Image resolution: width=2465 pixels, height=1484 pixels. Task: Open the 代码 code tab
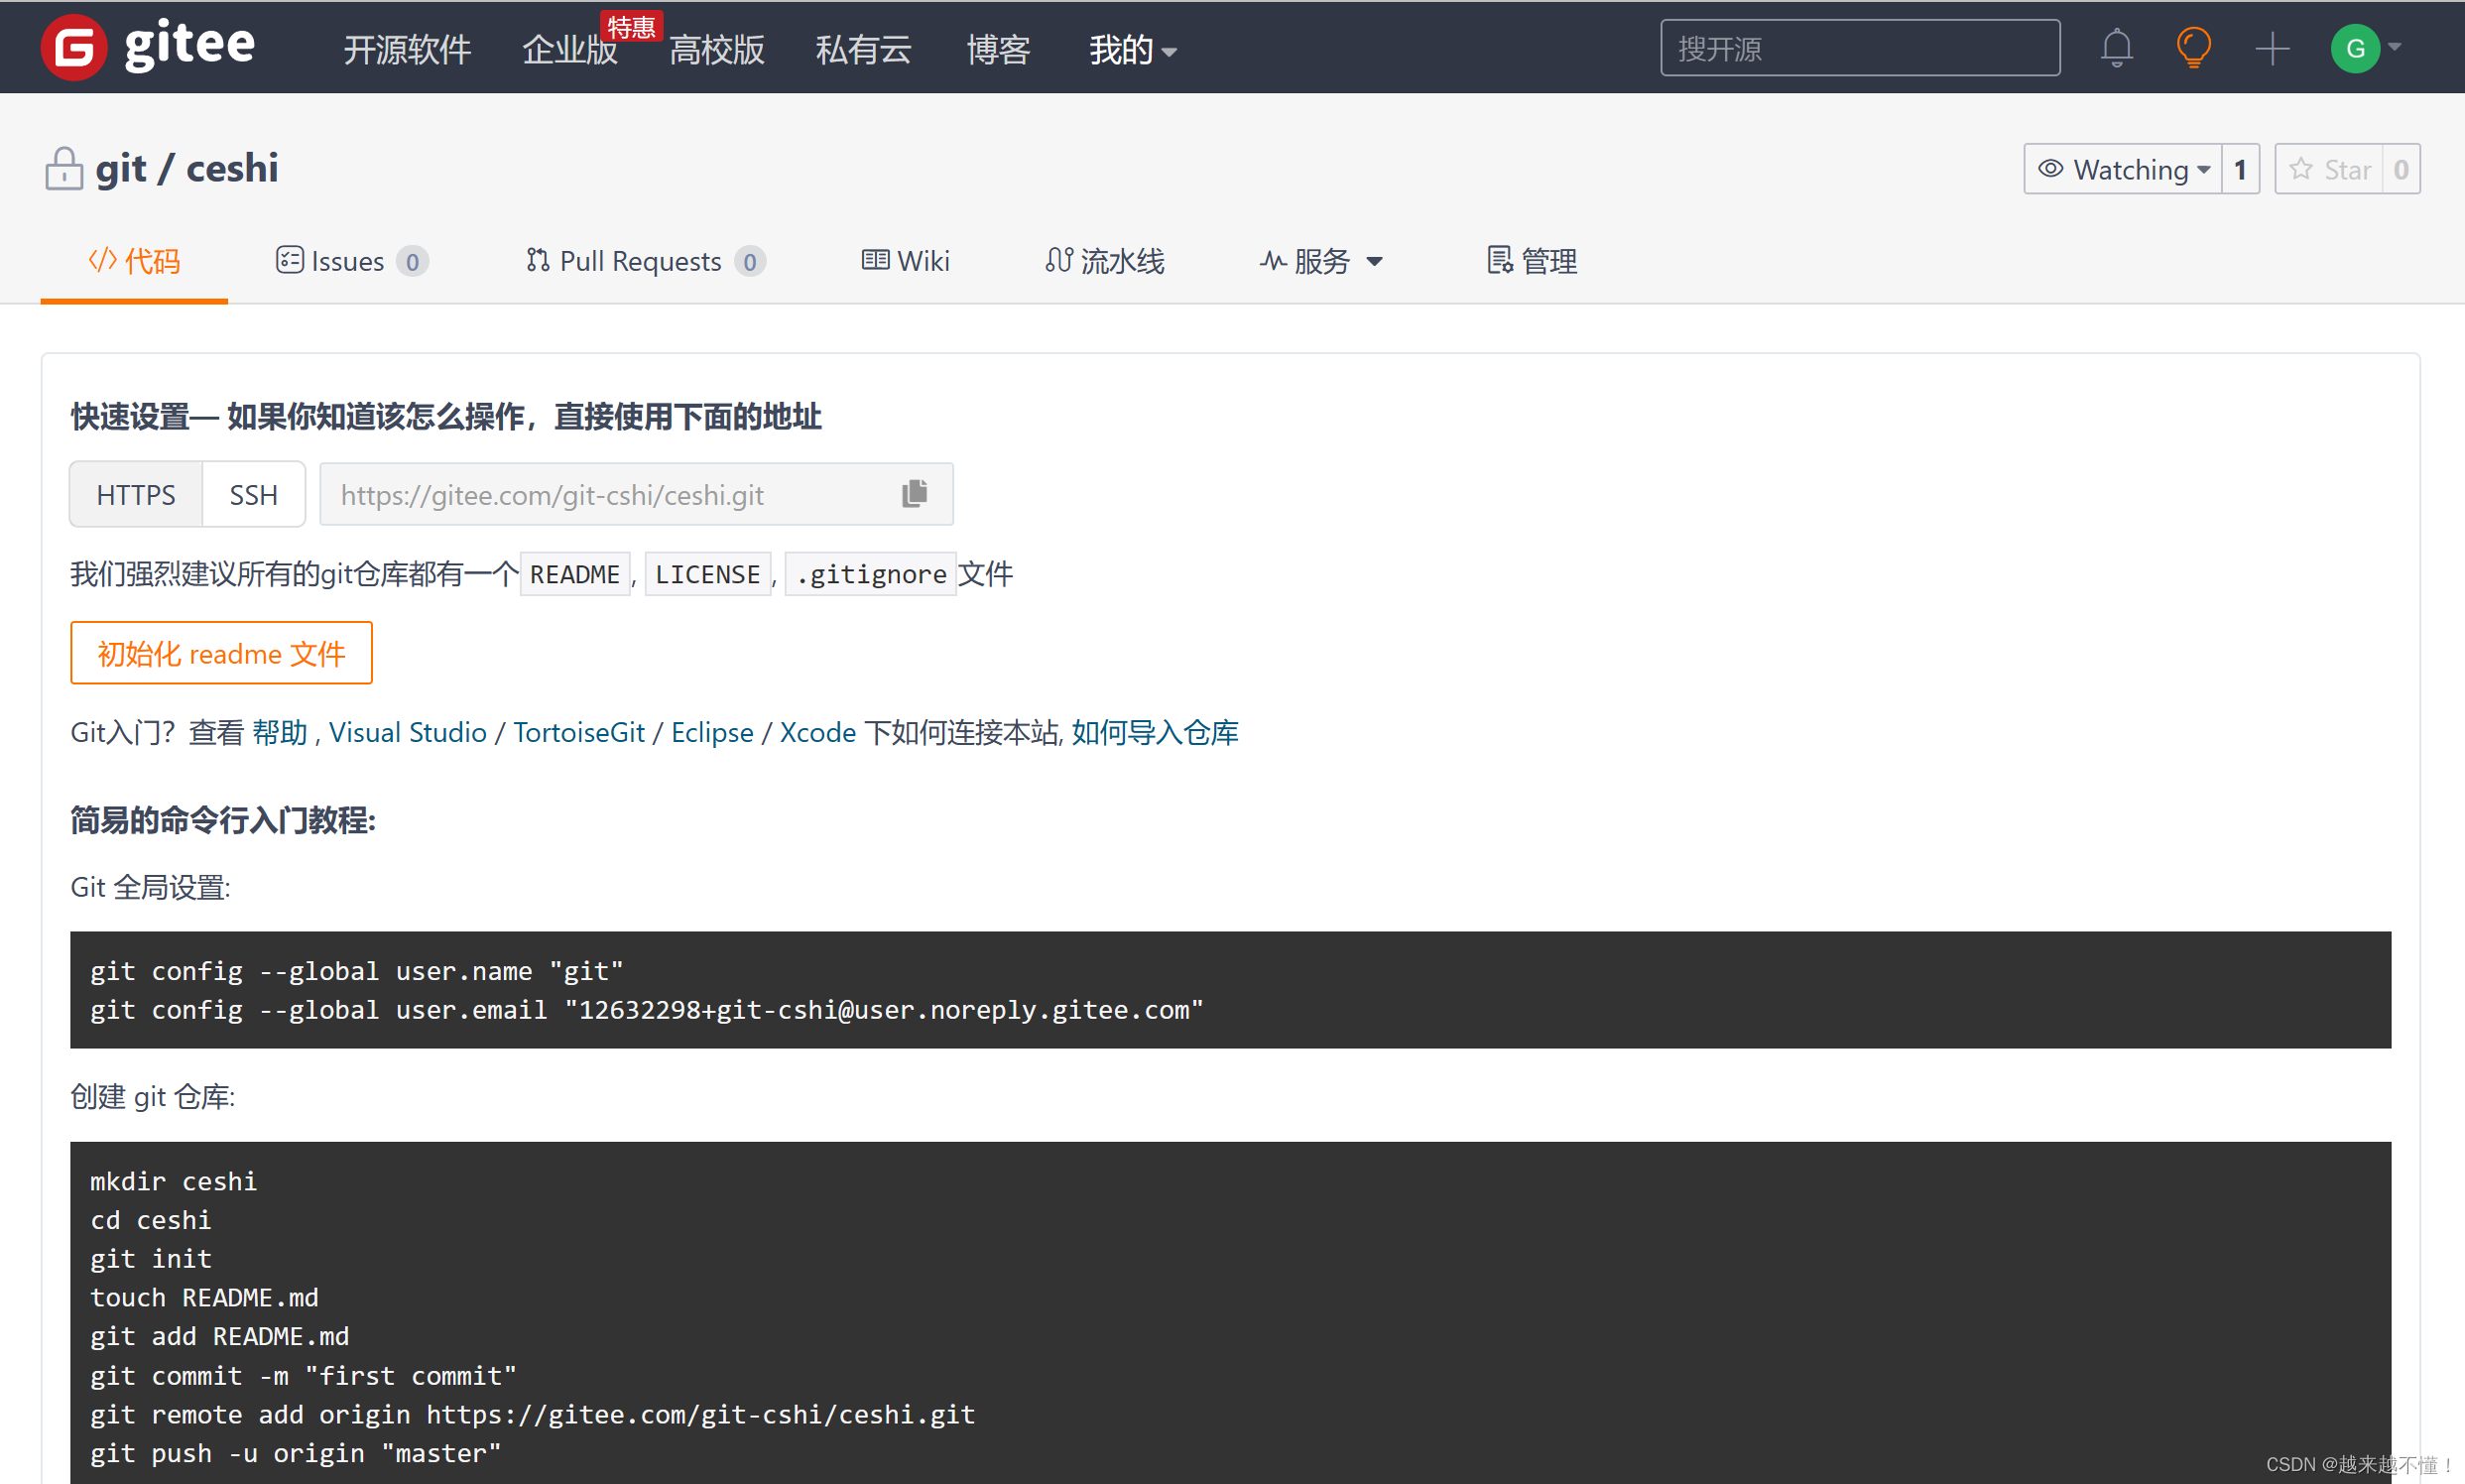[134, 261]
